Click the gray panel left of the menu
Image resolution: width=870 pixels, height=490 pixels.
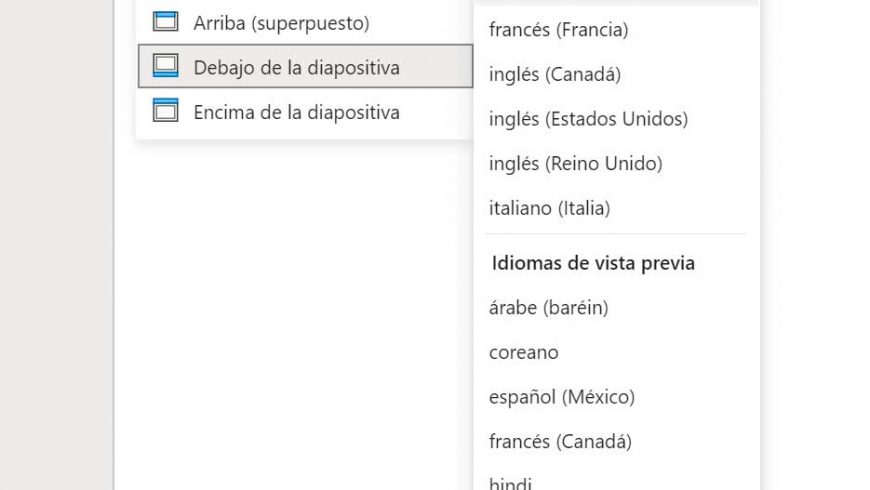[x=57, y=245]
